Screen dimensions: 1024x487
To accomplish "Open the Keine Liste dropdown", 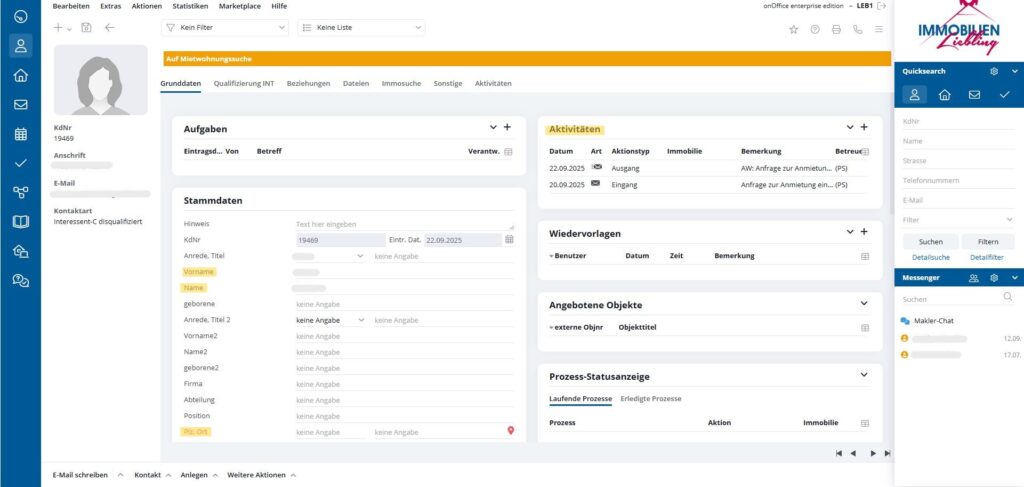I will 361,28.
